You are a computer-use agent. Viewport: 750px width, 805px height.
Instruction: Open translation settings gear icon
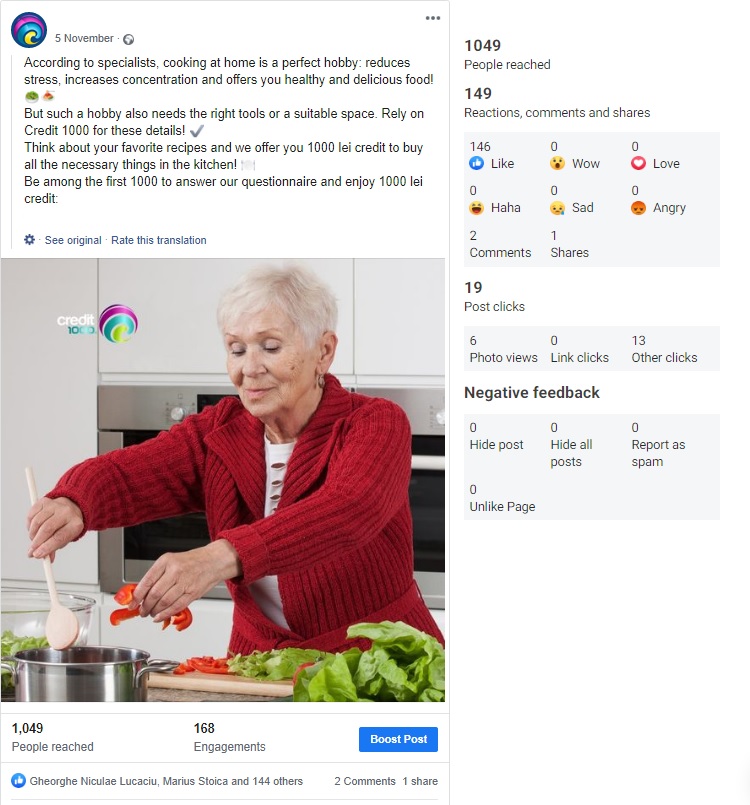[x=29, y=240]
